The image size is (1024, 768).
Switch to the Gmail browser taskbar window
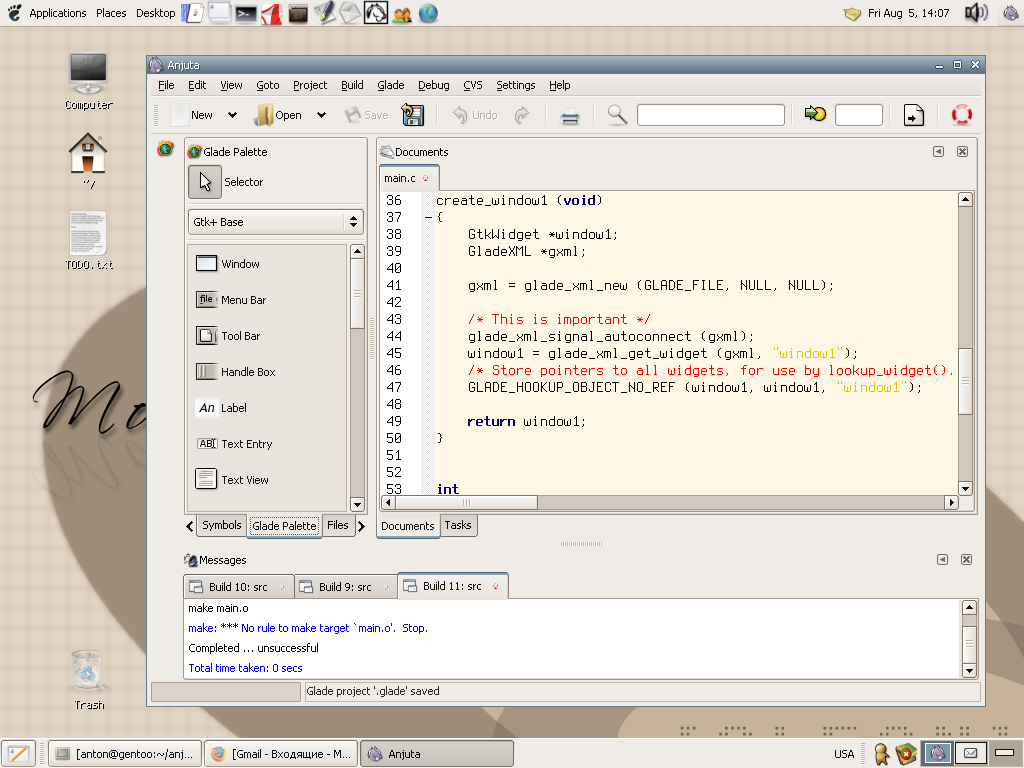281,754
